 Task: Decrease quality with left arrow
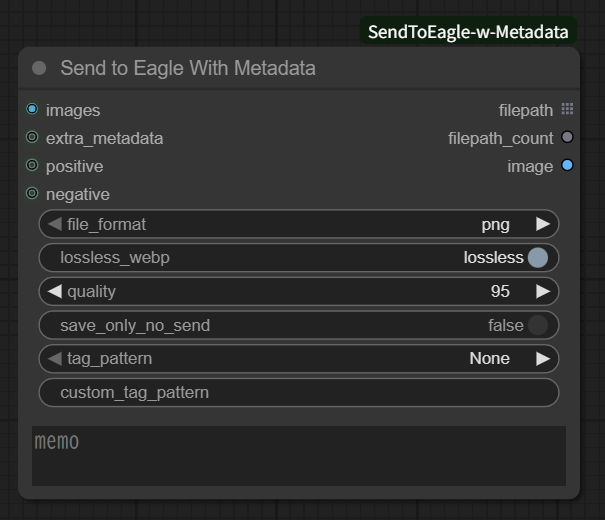pyautogui.click(x=55, y=291)
